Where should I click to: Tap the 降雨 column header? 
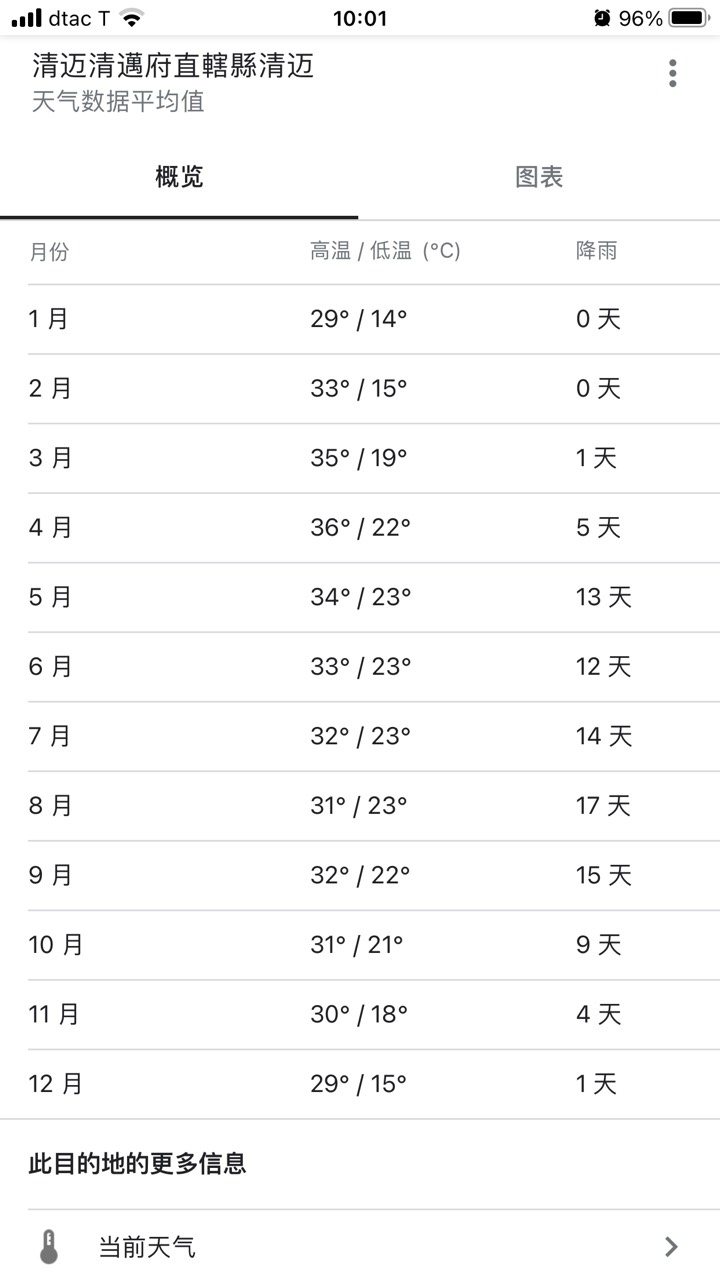tap(596, 251)
